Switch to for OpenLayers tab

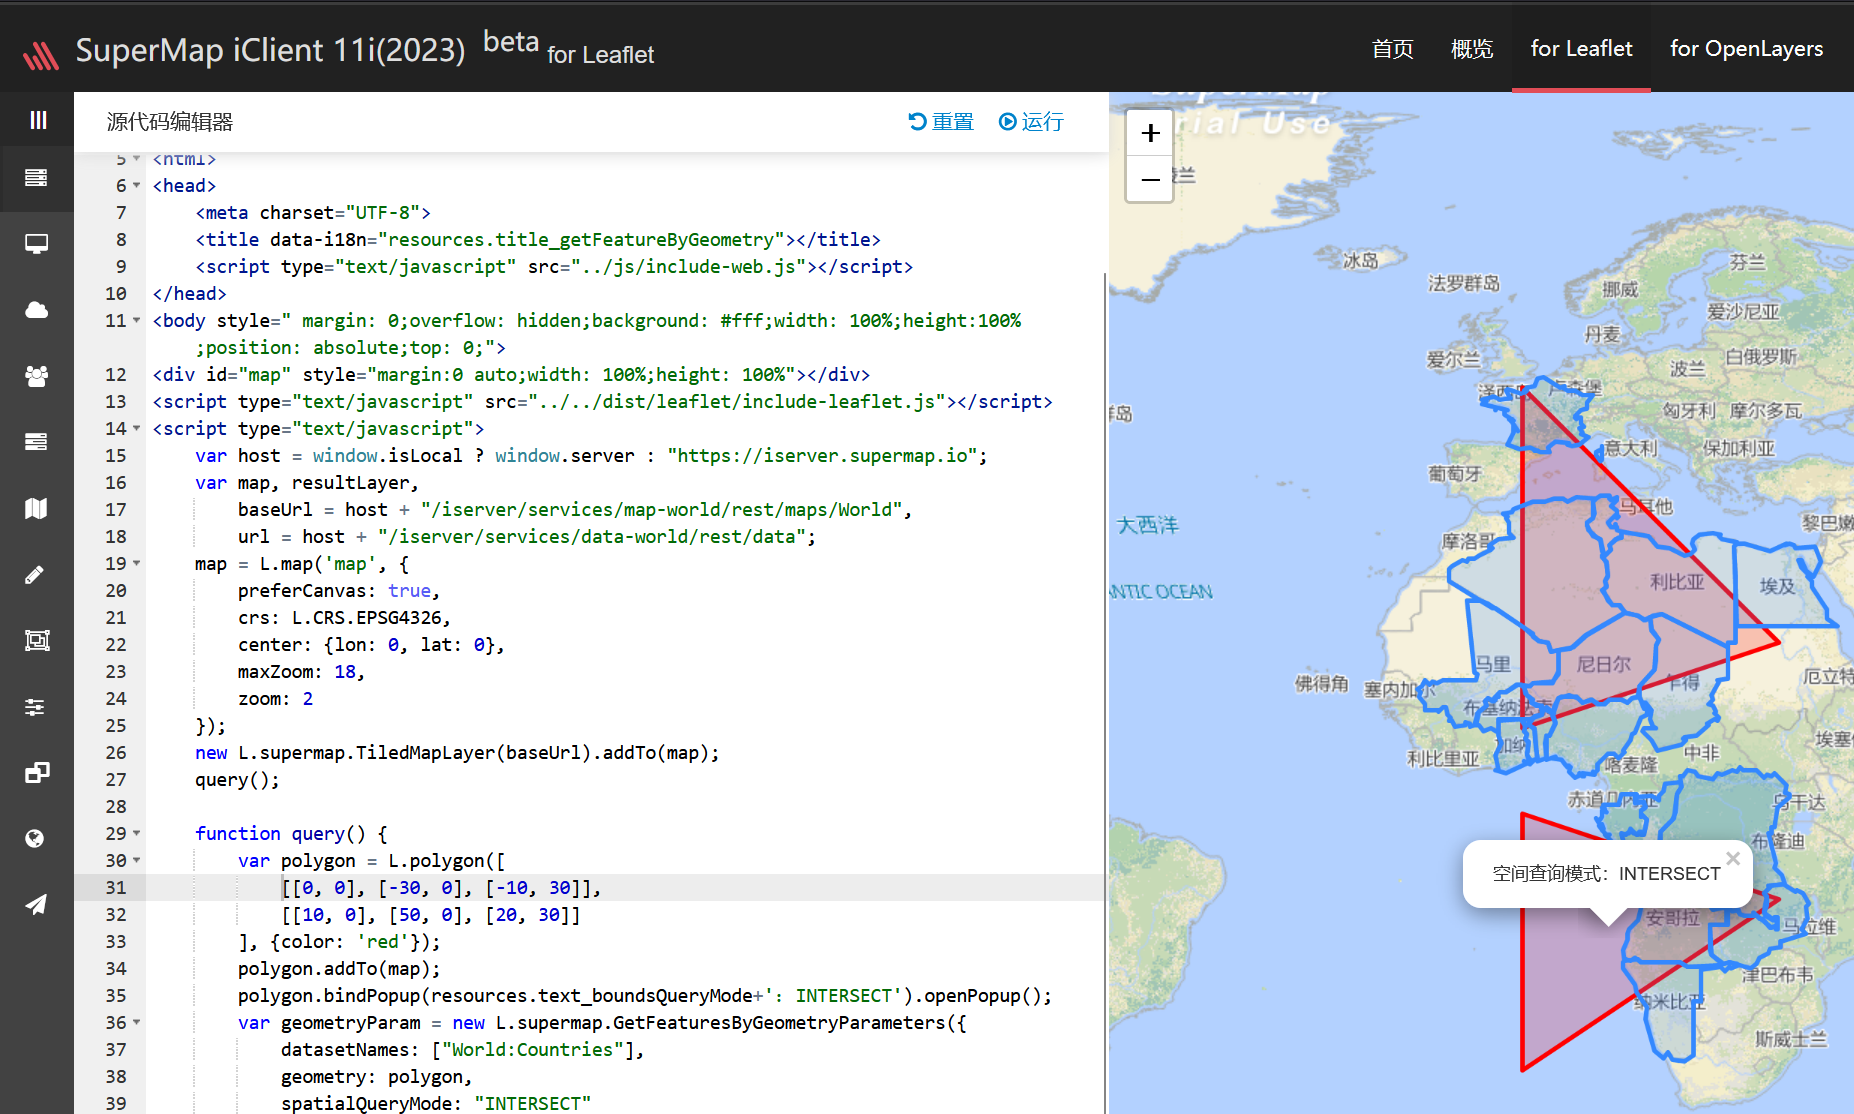pyautogui.click(x=1746, y=49)
